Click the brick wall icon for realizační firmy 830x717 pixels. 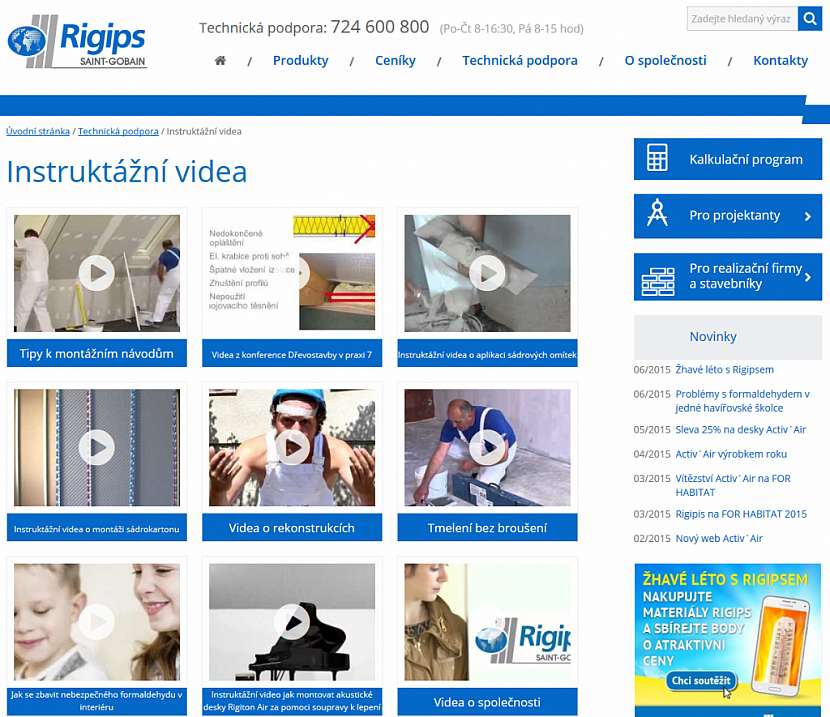(x=658, y=280)
